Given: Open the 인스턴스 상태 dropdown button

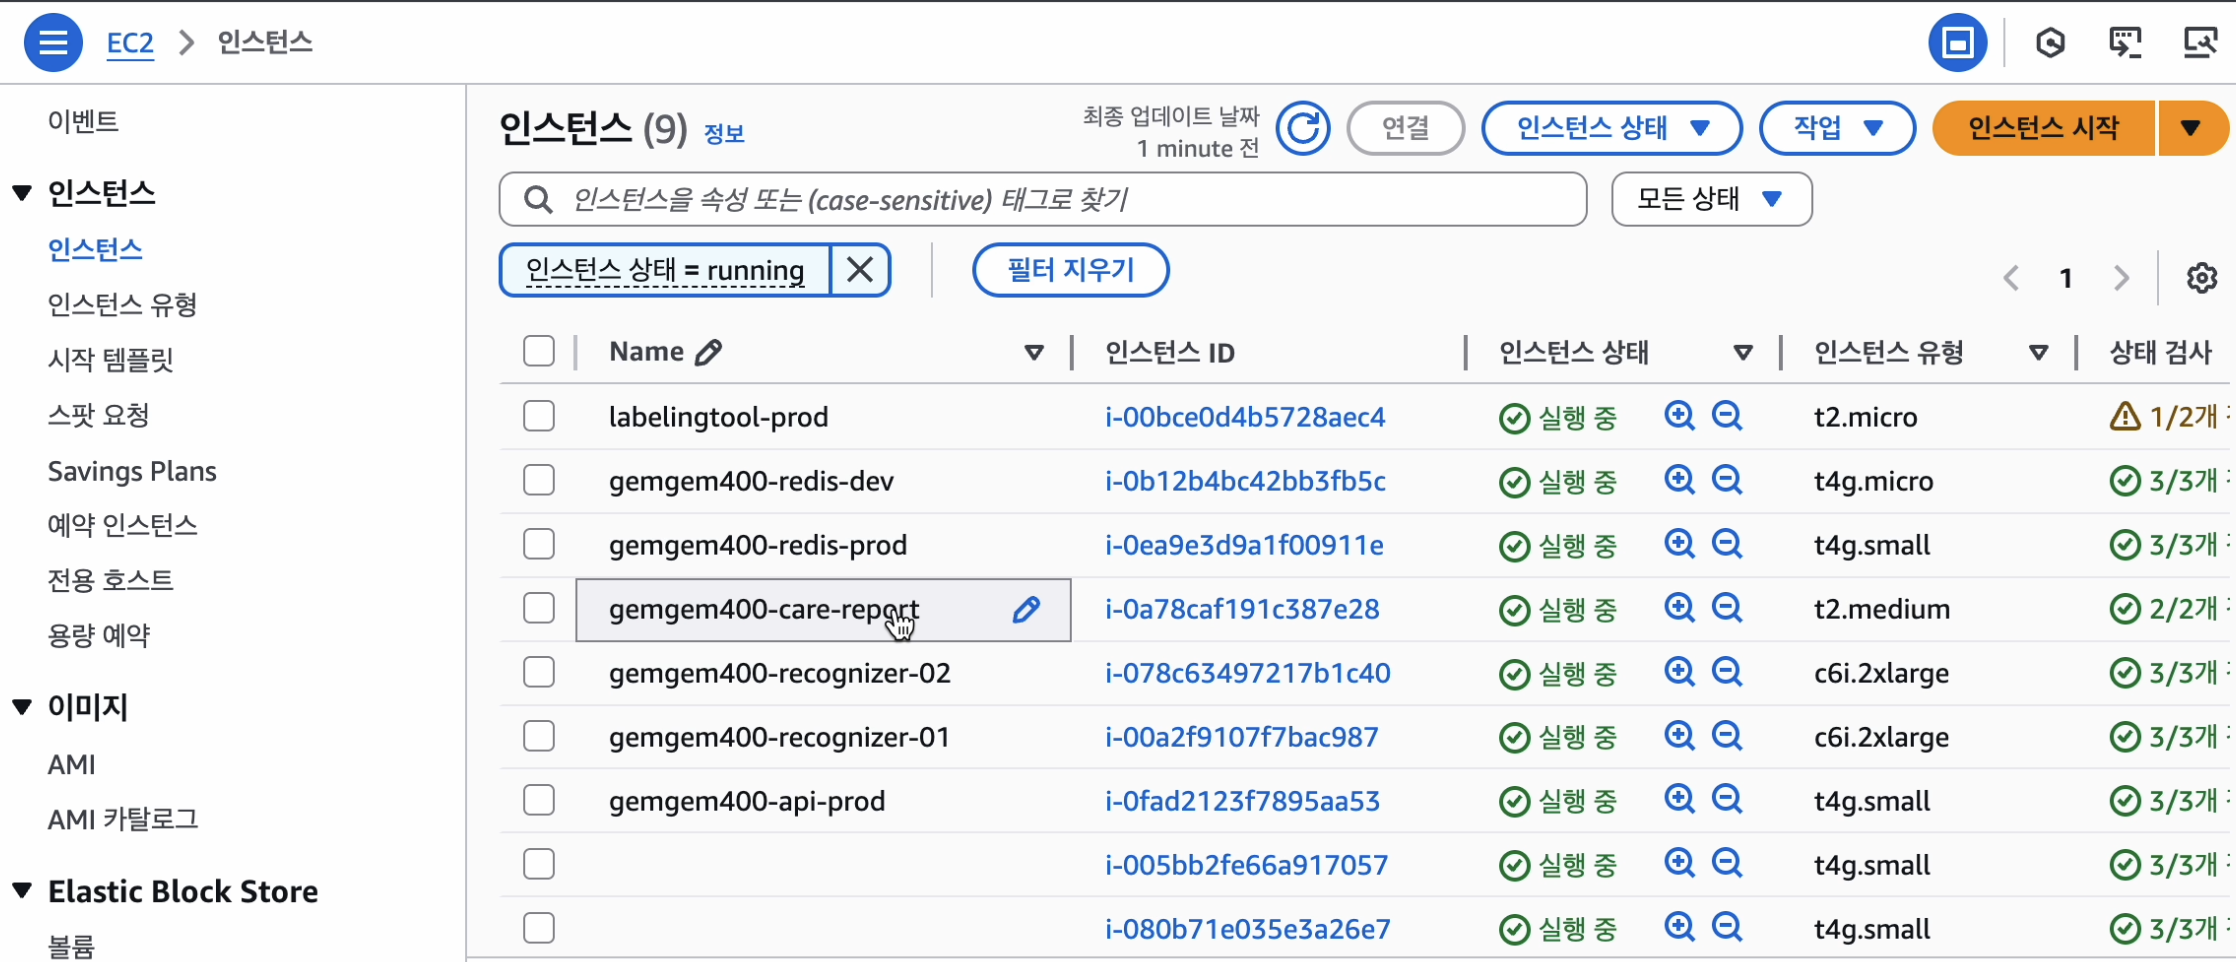Looking at the screenshot, I should [1611, 128].
